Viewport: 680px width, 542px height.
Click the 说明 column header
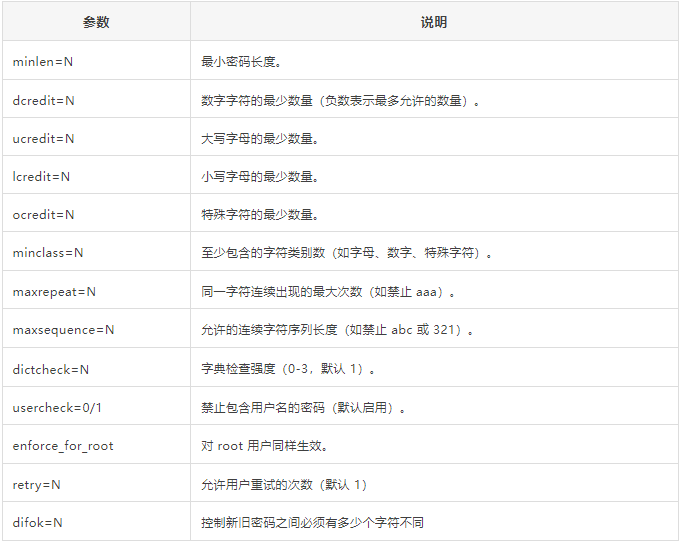[x=434, y=22]
